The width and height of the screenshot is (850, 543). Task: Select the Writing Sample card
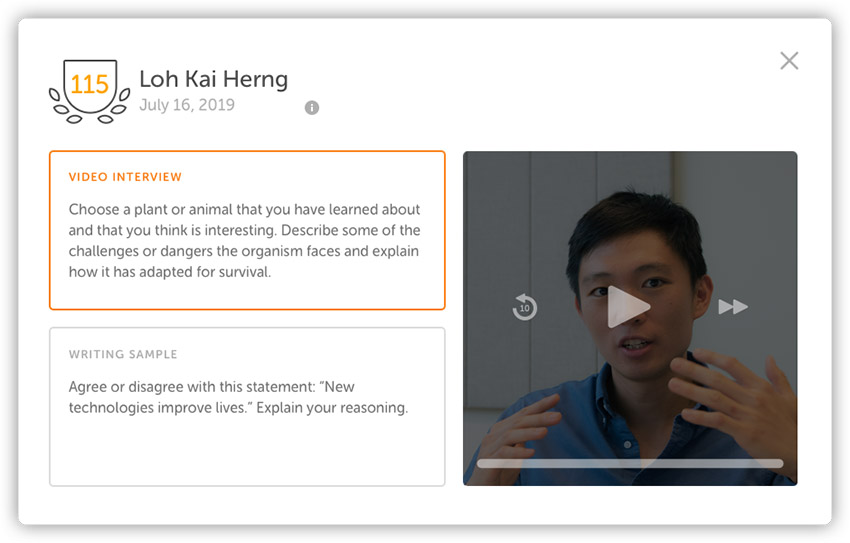pos(247,406)
